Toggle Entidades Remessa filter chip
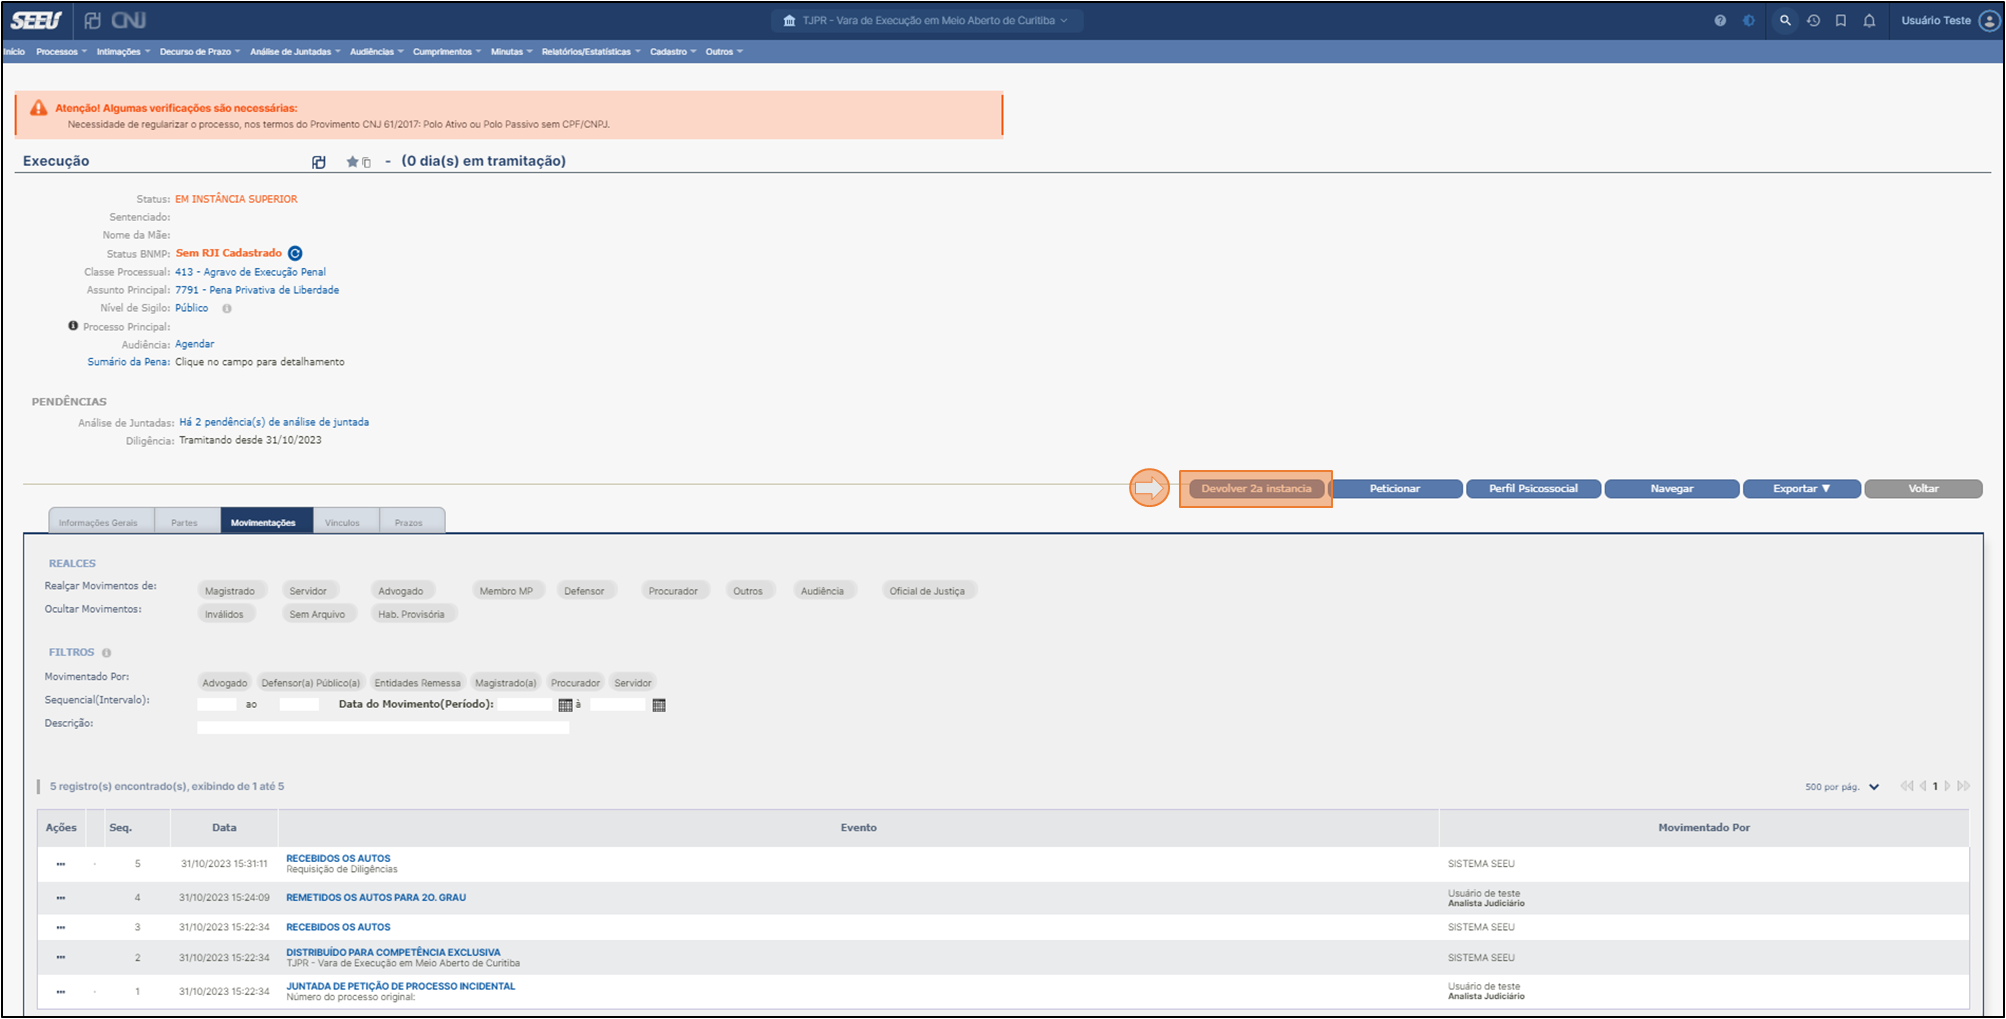The image size is (2006, 1019). pyautogui.click(x=417, y=683)
